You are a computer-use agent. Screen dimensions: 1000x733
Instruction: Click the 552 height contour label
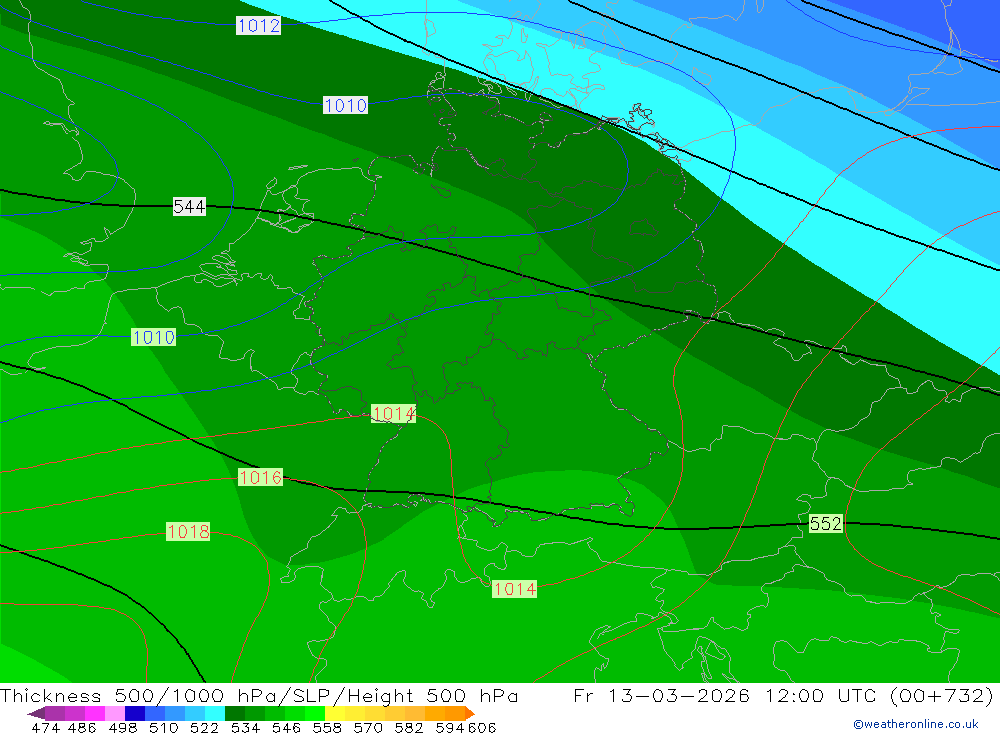pos(825,524)
